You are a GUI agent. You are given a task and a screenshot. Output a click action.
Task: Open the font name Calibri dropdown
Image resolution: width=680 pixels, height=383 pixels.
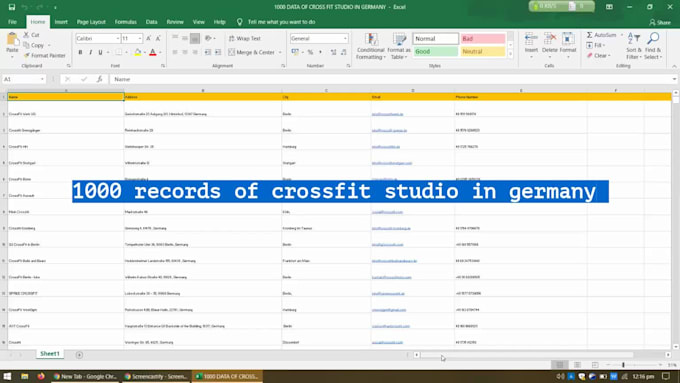point(118,39)
